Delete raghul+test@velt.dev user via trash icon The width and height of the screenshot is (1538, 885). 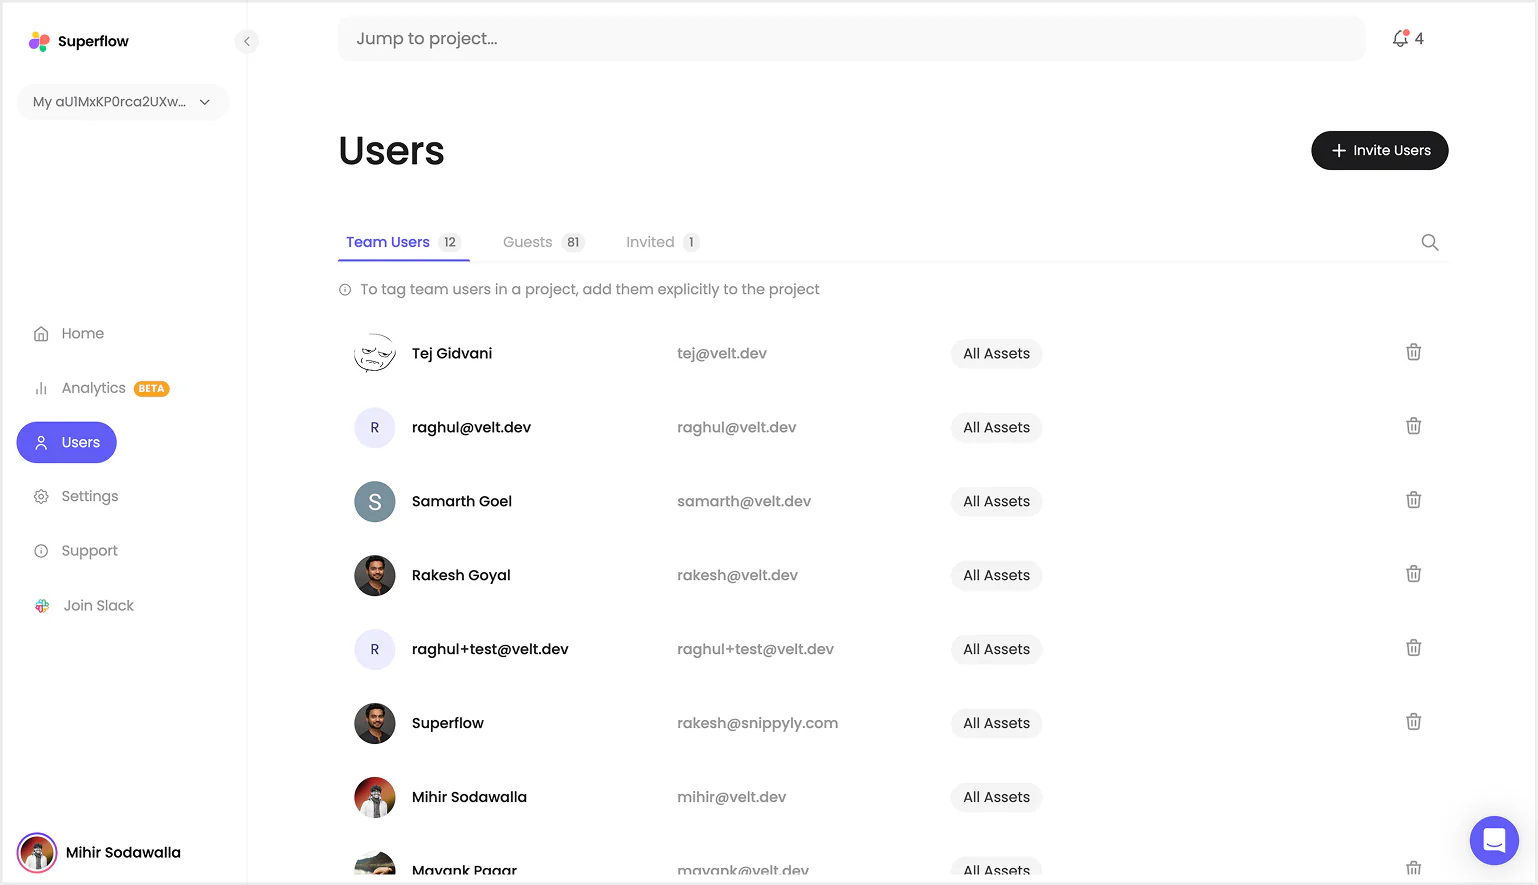tap(1414, 648)
